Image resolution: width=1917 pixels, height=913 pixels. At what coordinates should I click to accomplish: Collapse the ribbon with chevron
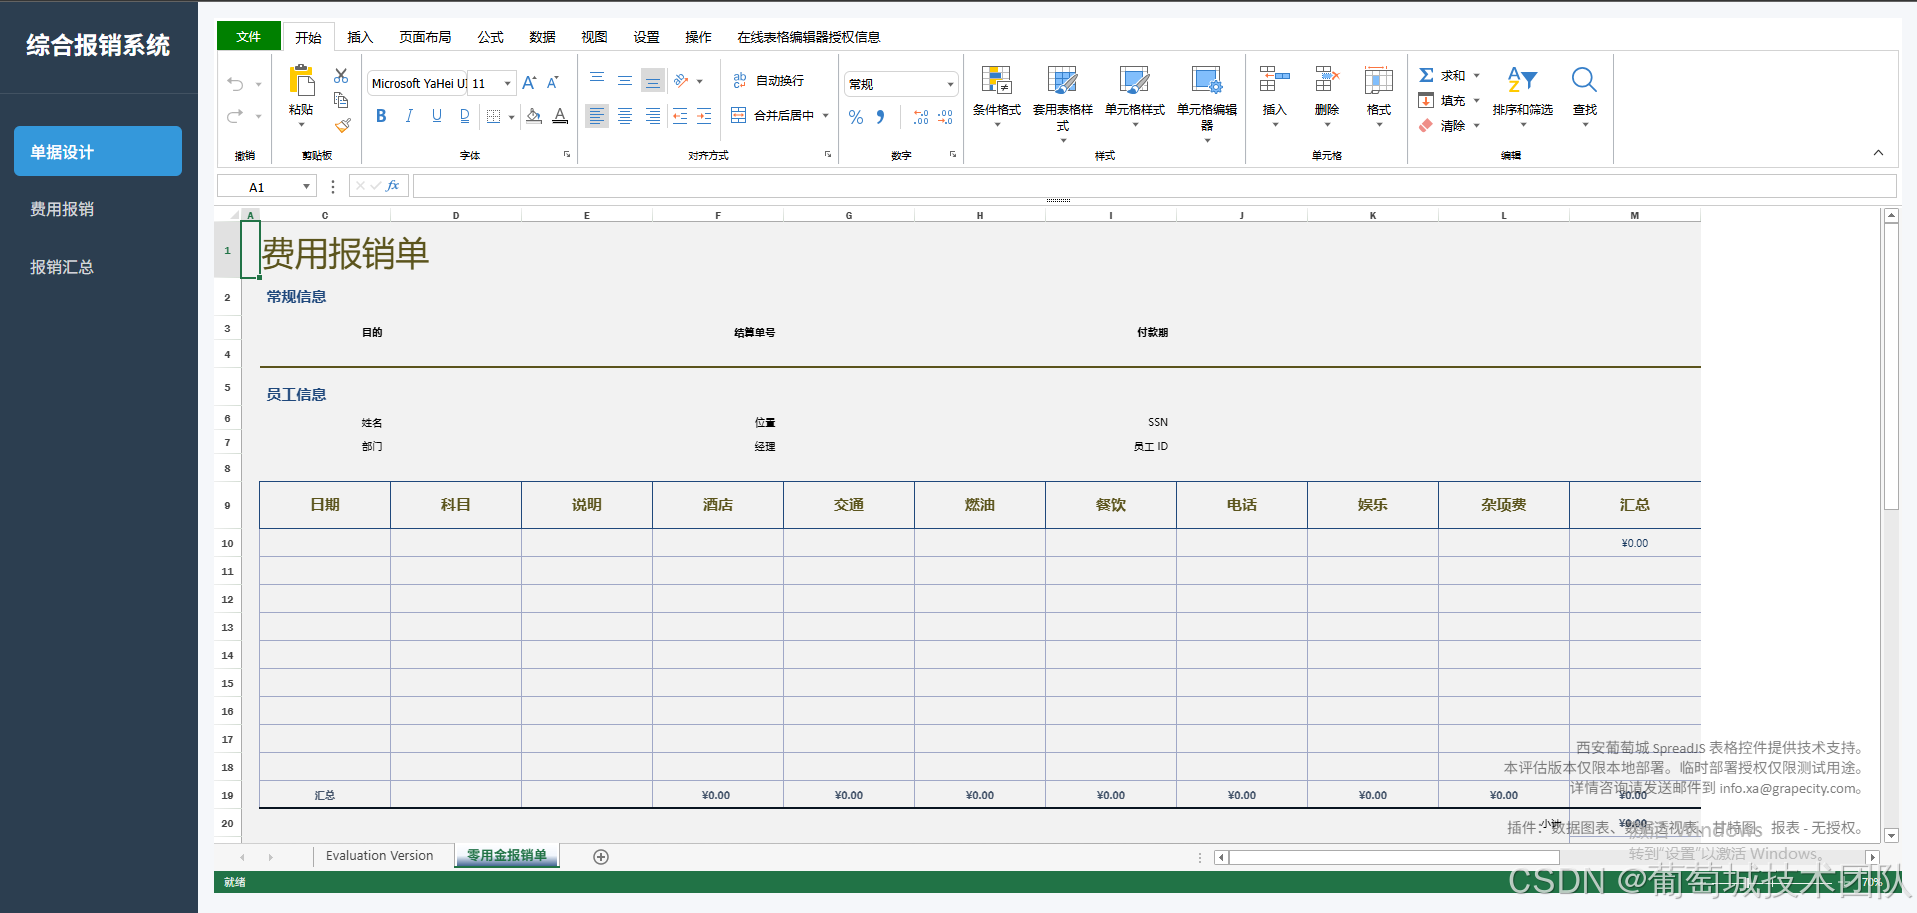pos(1878,153)
